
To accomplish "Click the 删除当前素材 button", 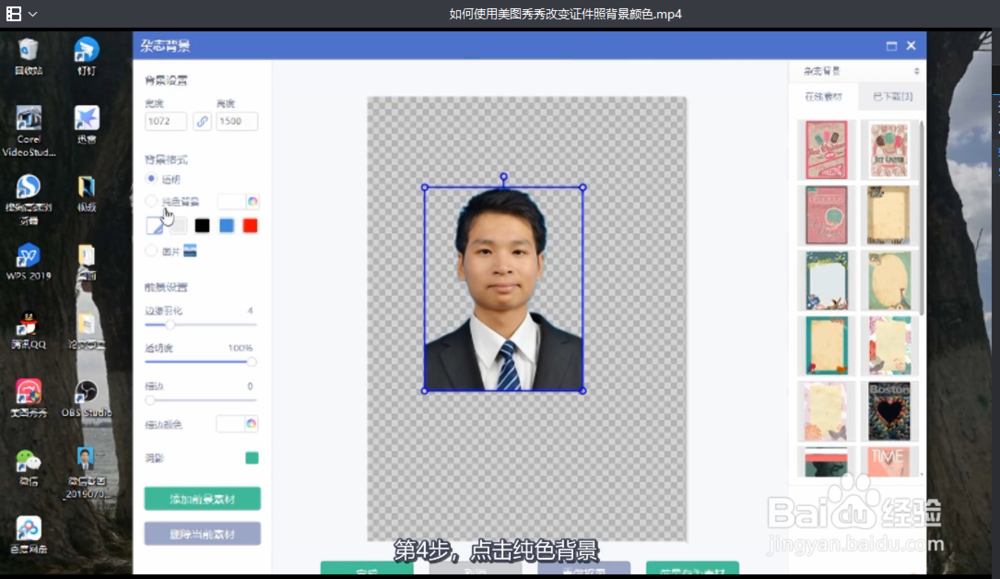I will [x=201, y=533].
